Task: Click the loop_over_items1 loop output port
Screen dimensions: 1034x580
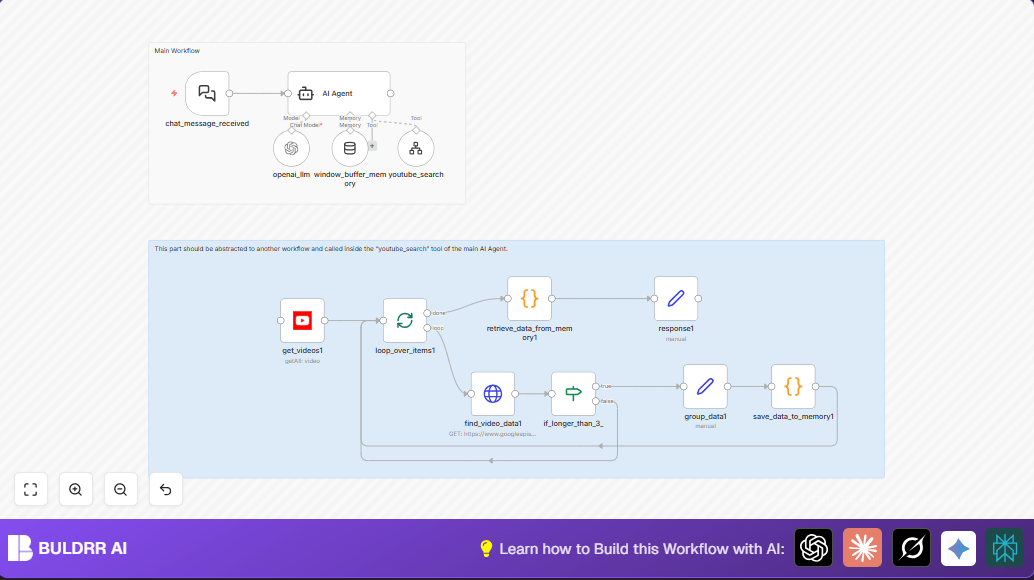Action: (x=427, y=328)
